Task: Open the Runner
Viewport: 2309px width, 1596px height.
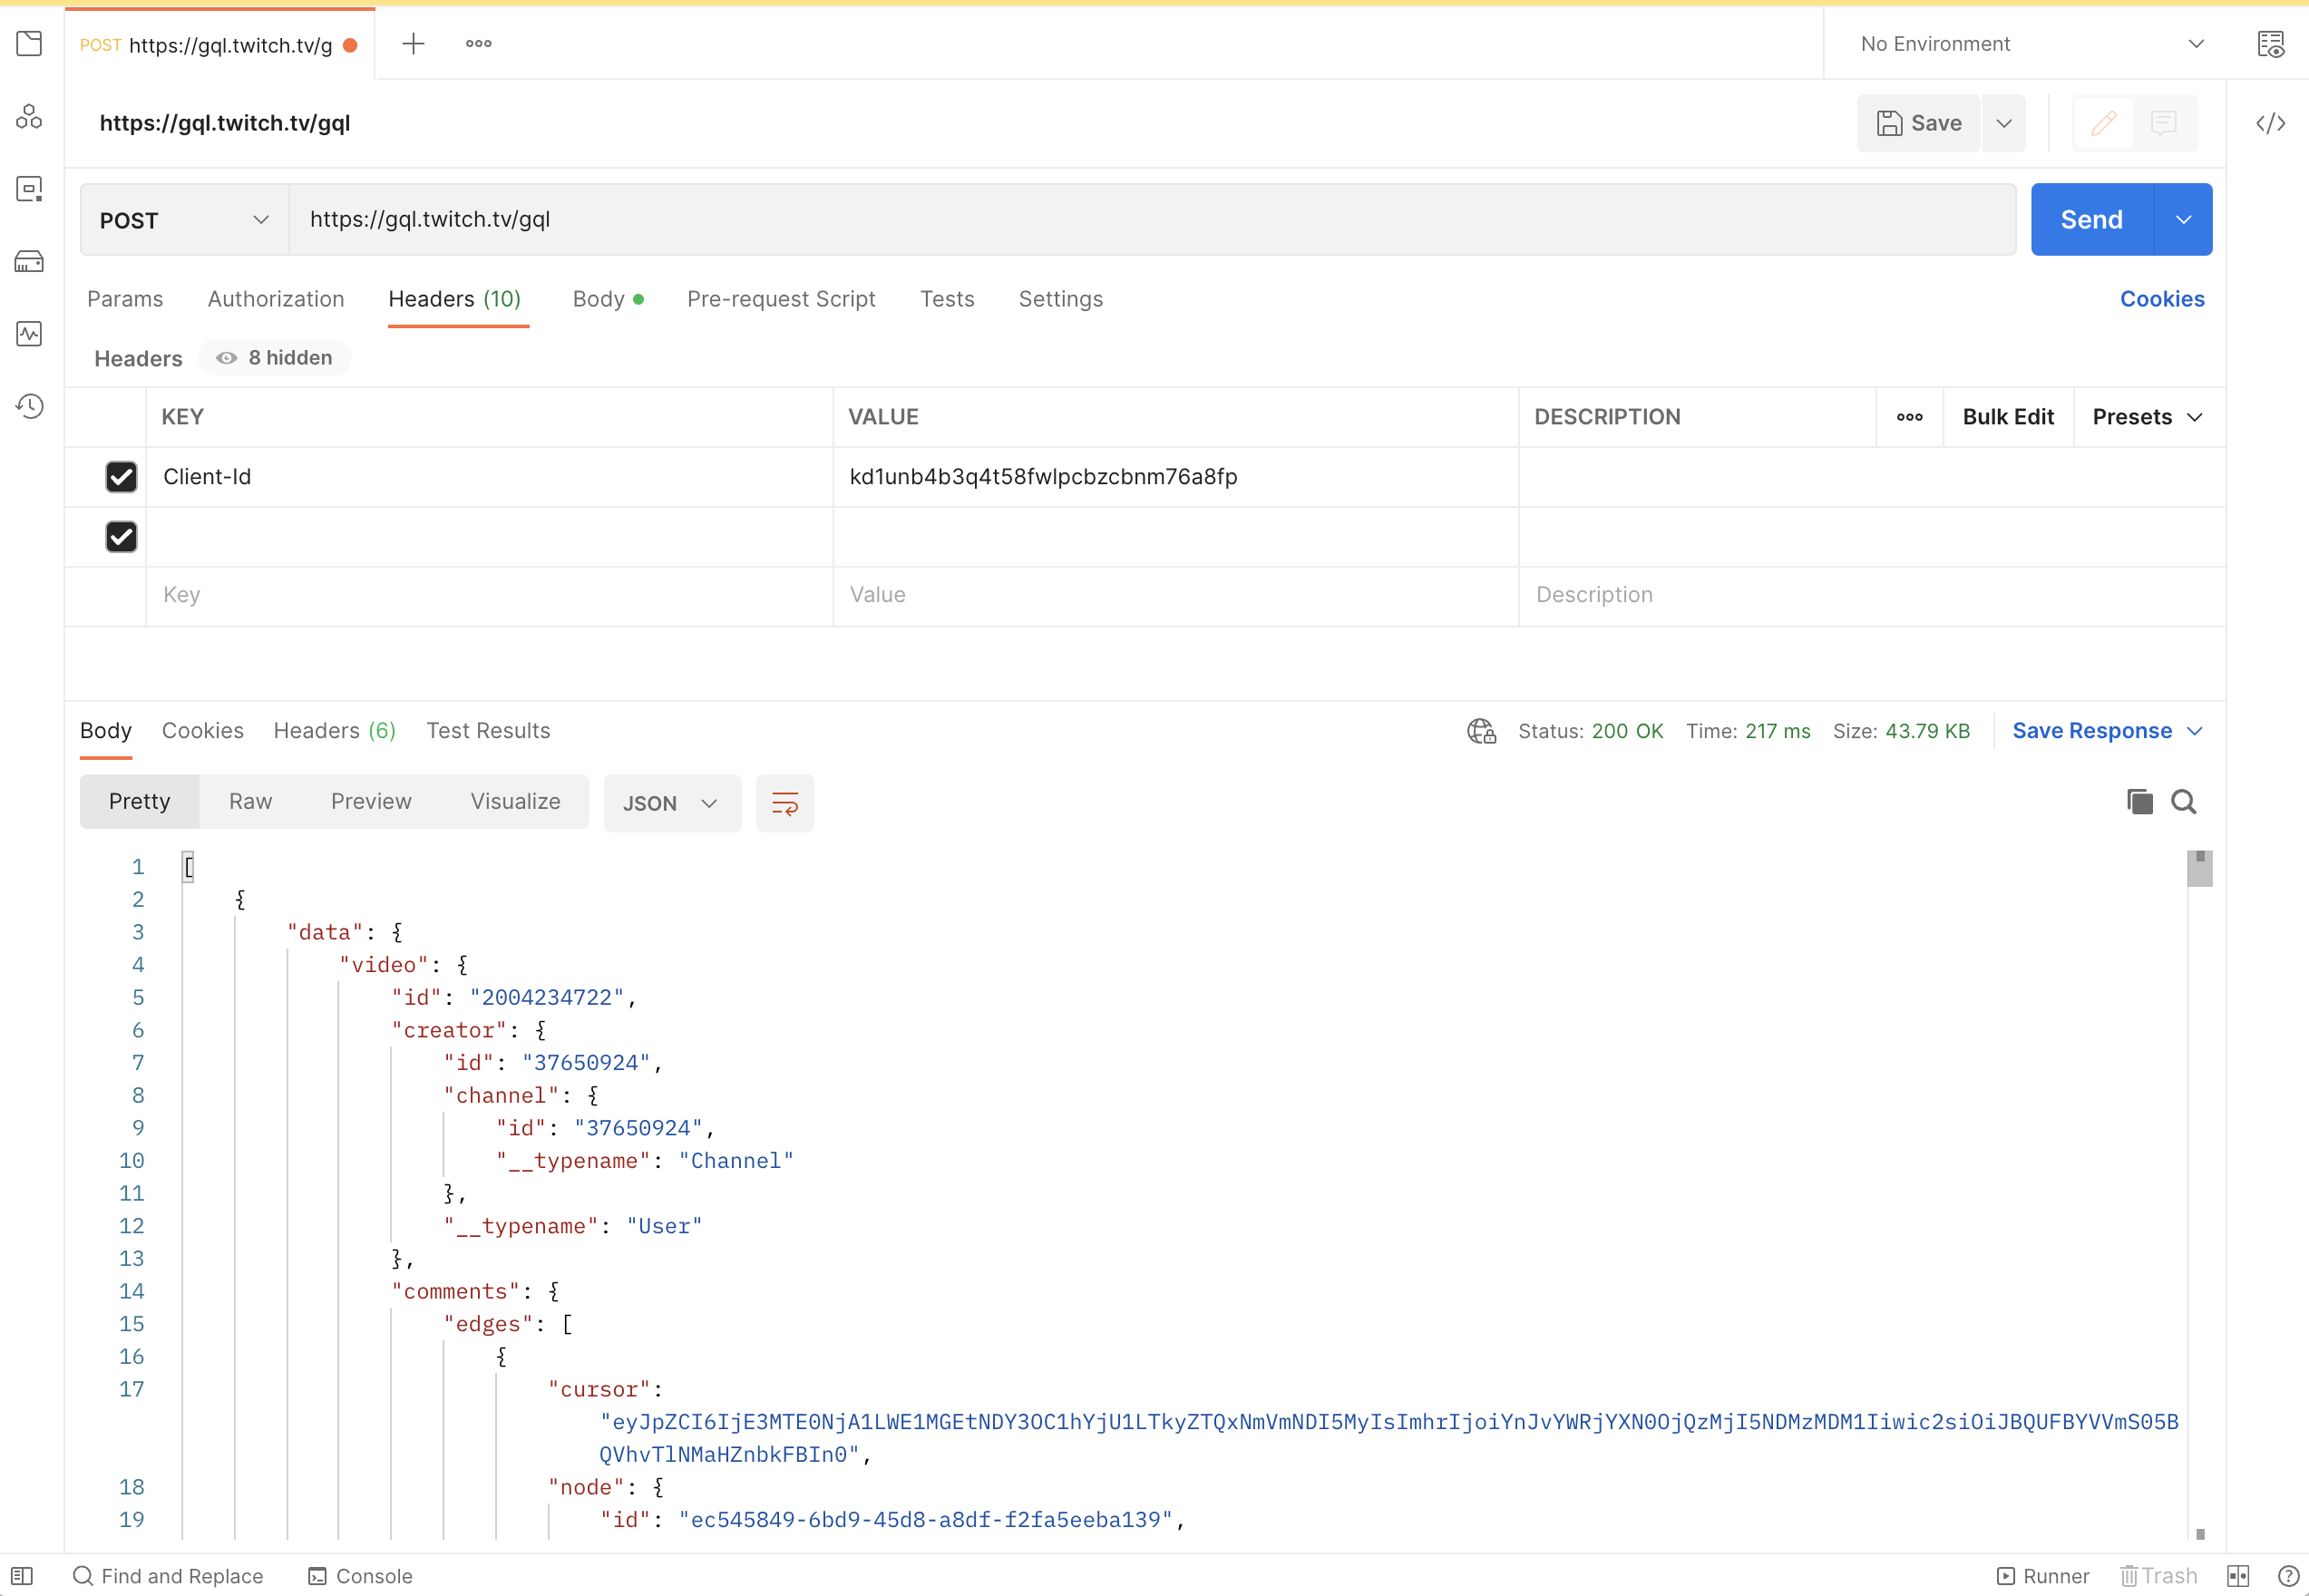Action: [2043, 1576]
